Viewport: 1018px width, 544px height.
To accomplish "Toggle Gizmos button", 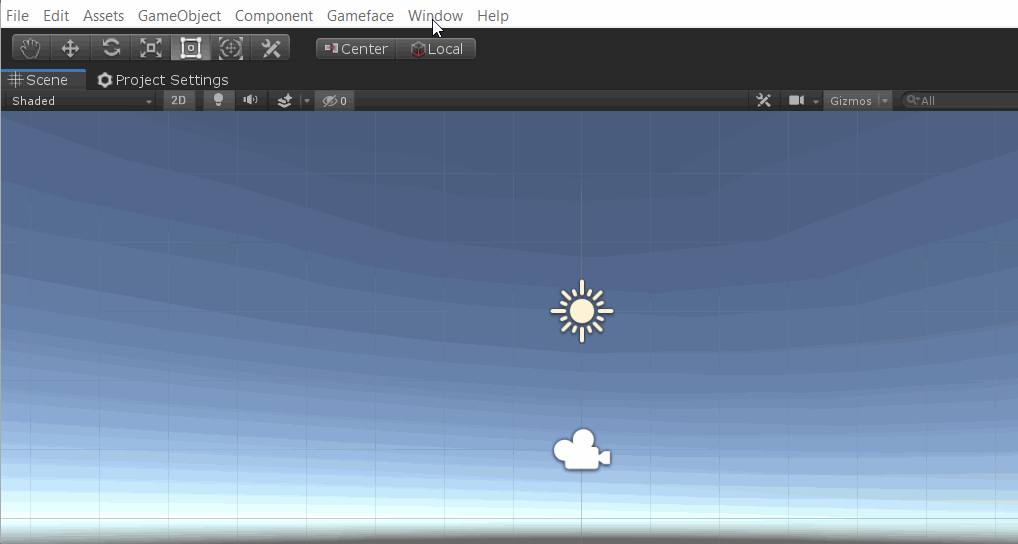I will click(850, 101).
